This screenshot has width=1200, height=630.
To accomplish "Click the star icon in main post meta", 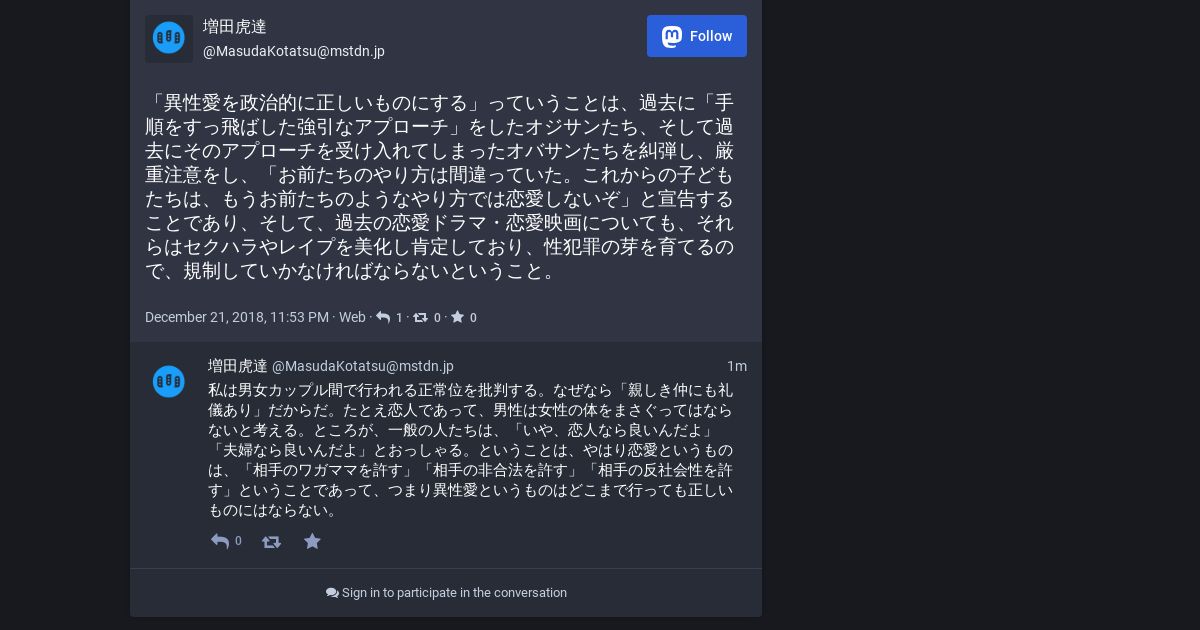I will (457, 317).
